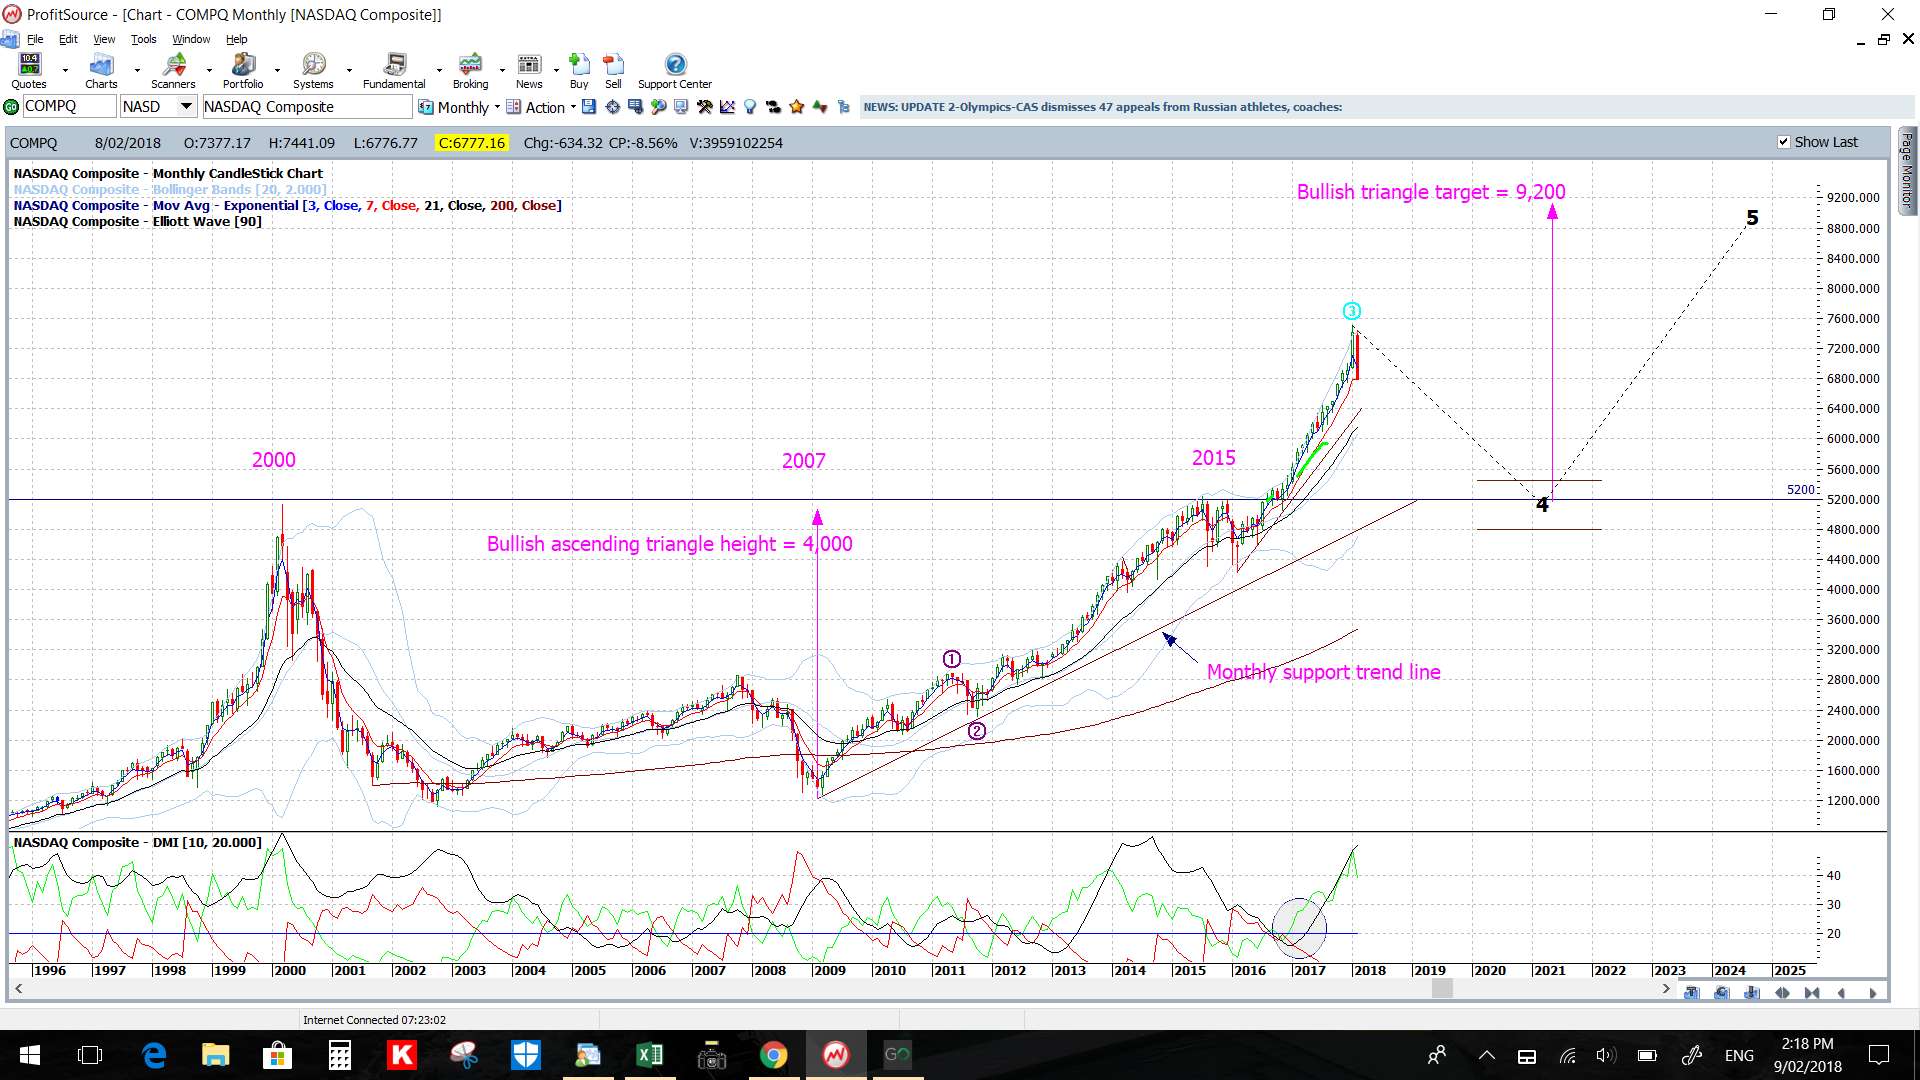Click the horizontal scrollbar thumb under chart
This screenshot has height=1080, width=1920.
coord(1442,989)
